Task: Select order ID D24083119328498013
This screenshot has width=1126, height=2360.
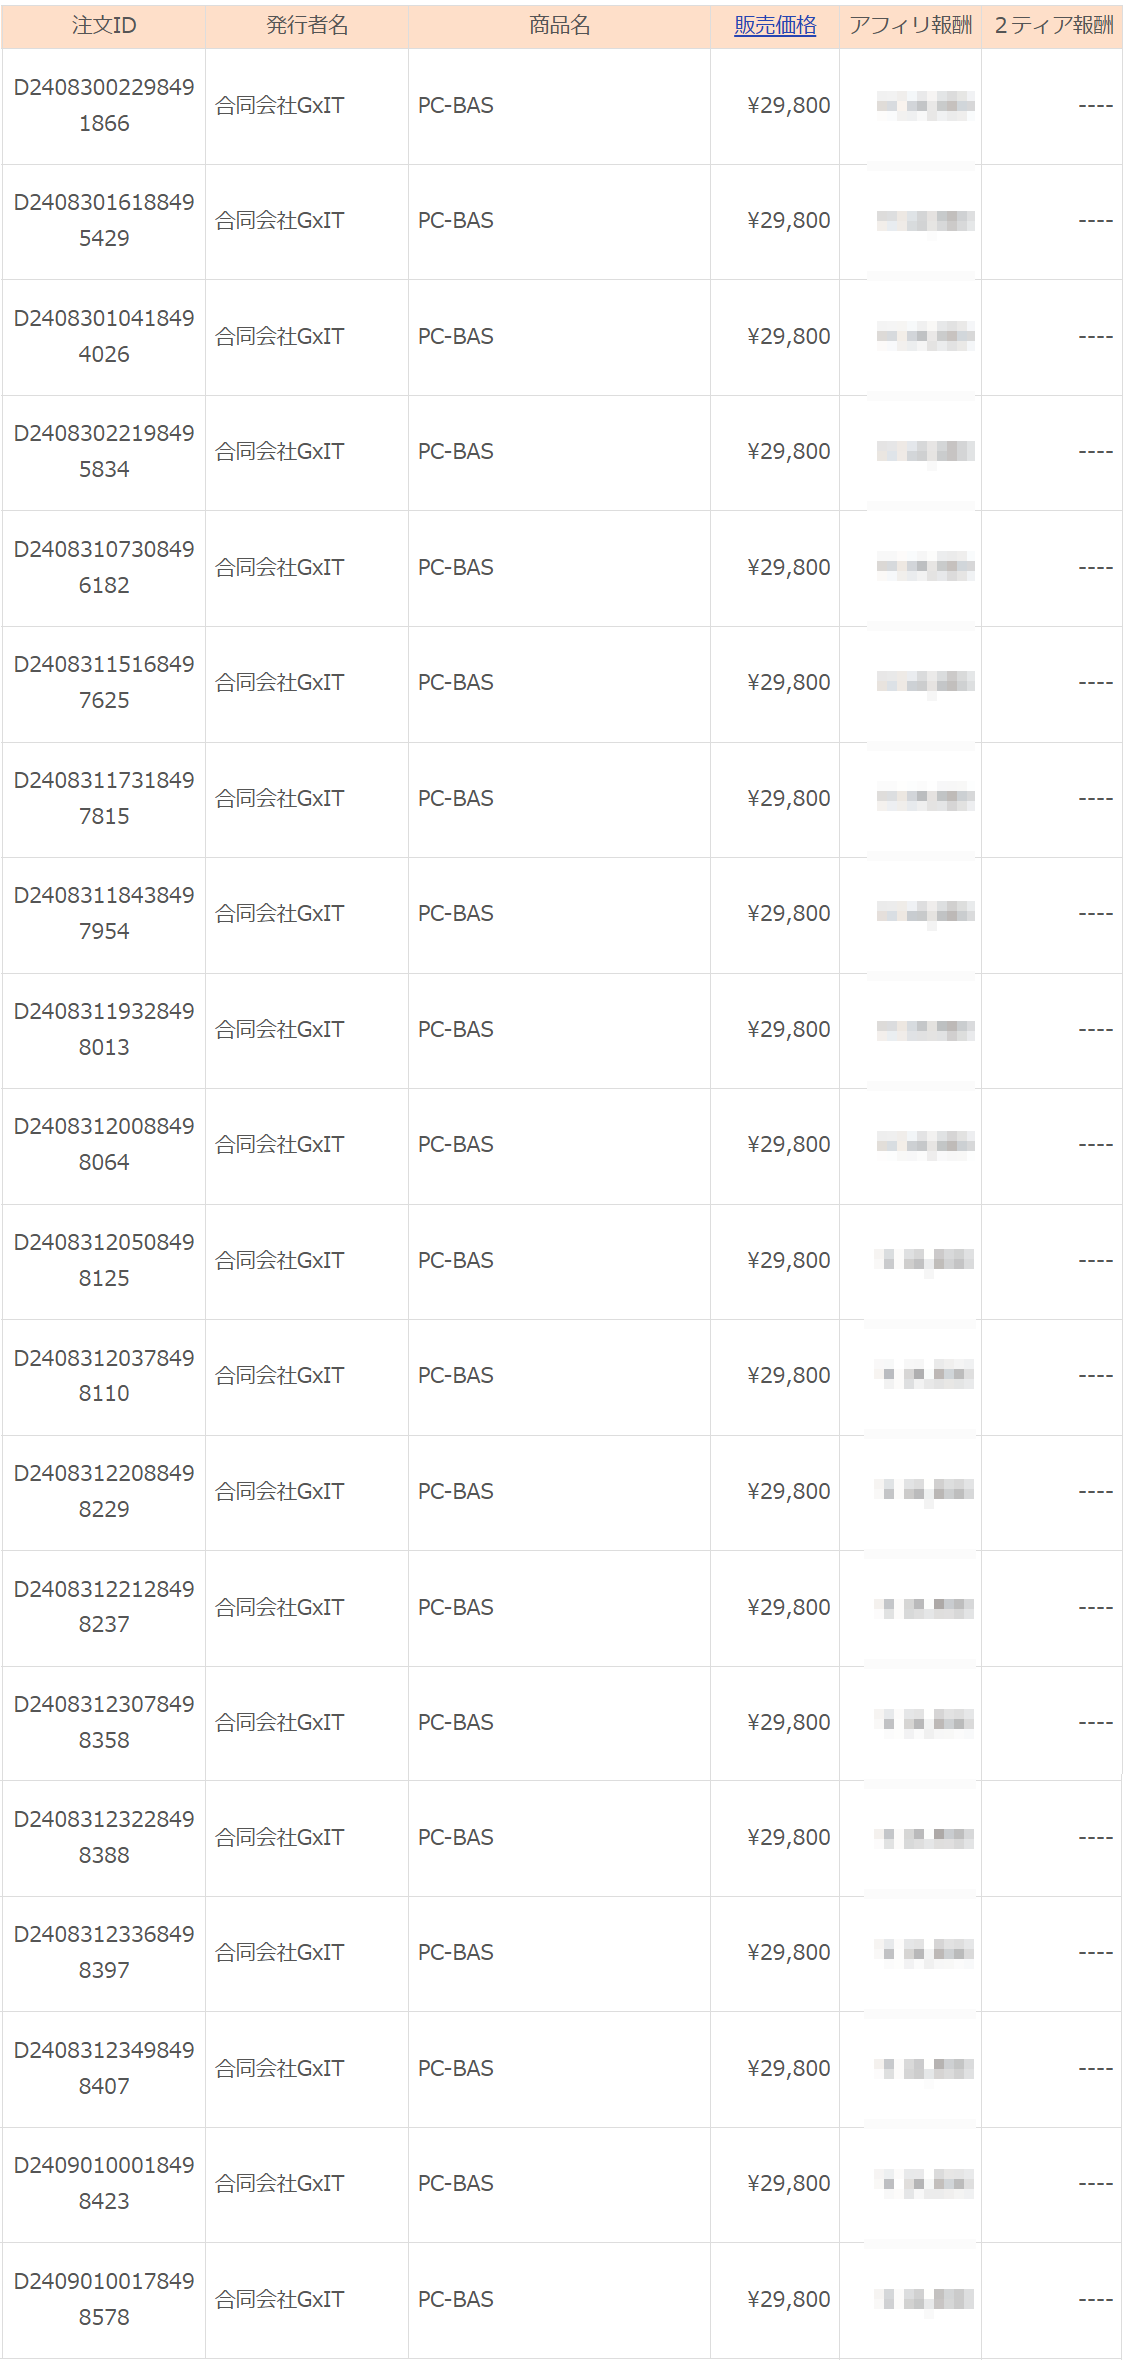Action: 104,1029
